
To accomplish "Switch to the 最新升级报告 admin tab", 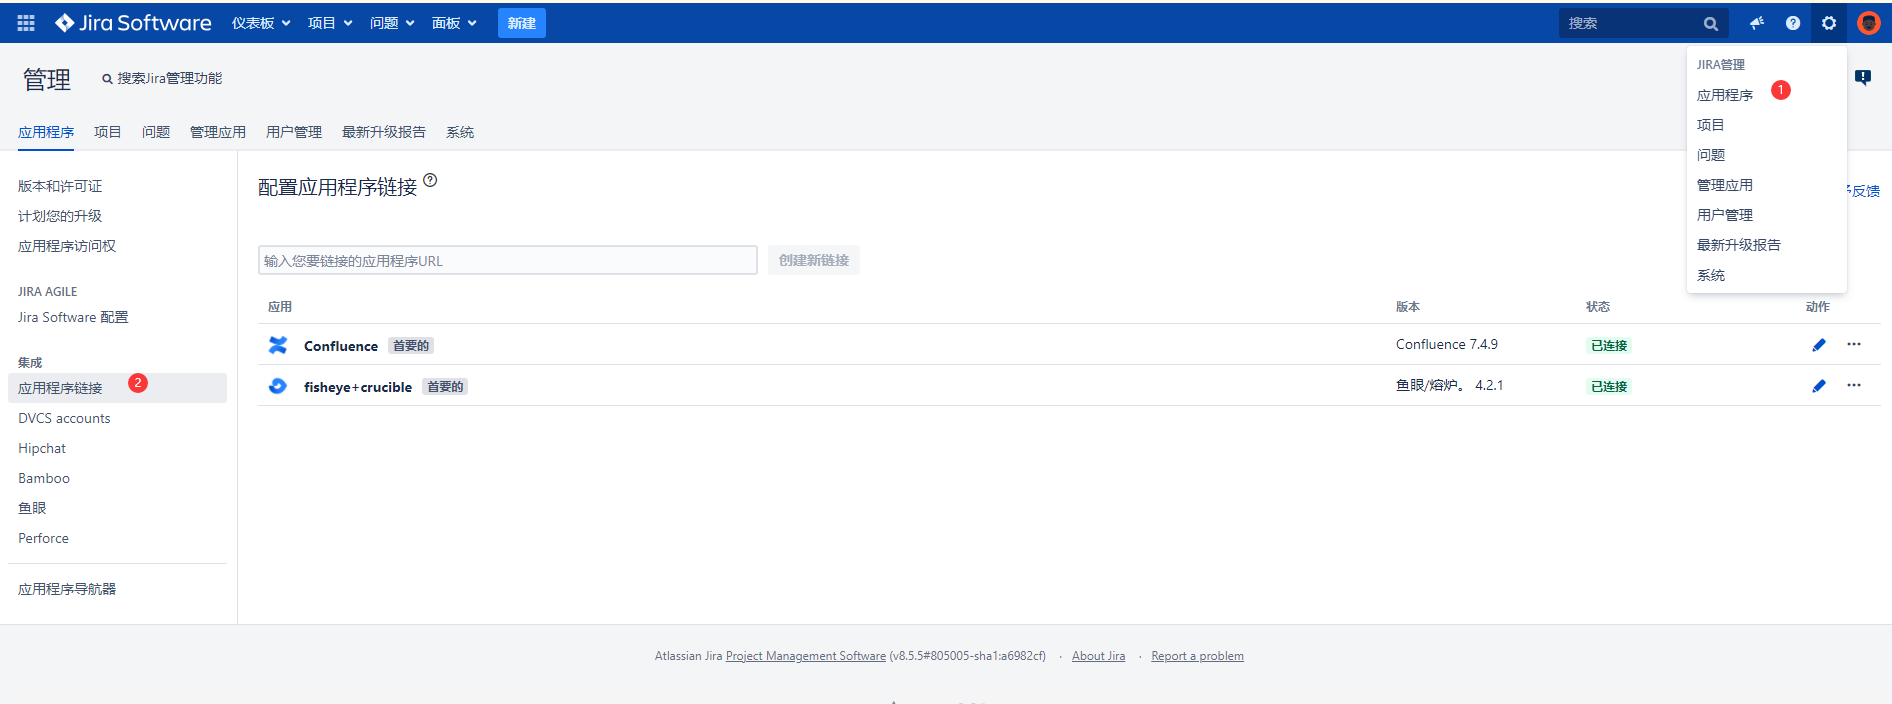I will tap(384, 132).
